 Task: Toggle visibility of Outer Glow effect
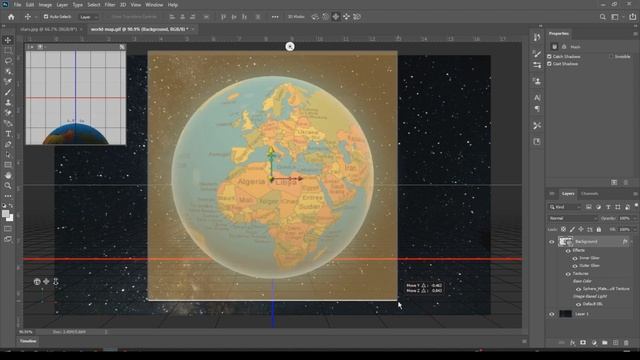(x=575, y=266)
